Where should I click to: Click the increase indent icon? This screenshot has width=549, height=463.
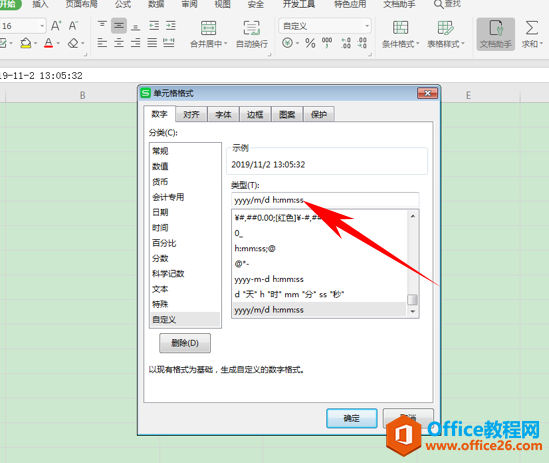point(171,26)
